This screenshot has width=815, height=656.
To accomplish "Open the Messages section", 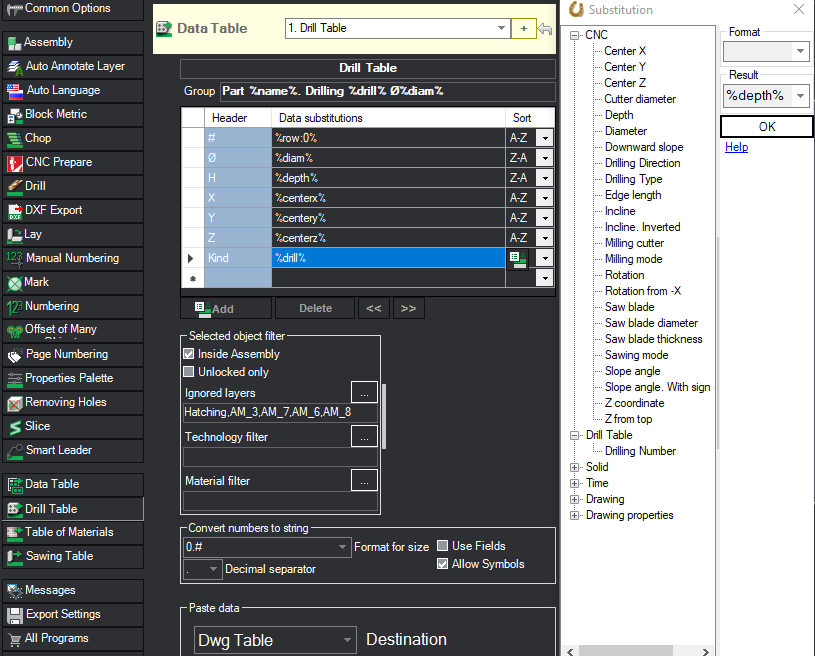I will (73, 591).
